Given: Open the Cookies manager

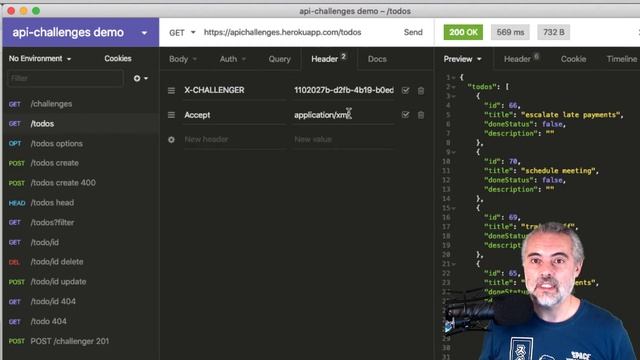Looking at the screenshot, I should coord(118,59).
